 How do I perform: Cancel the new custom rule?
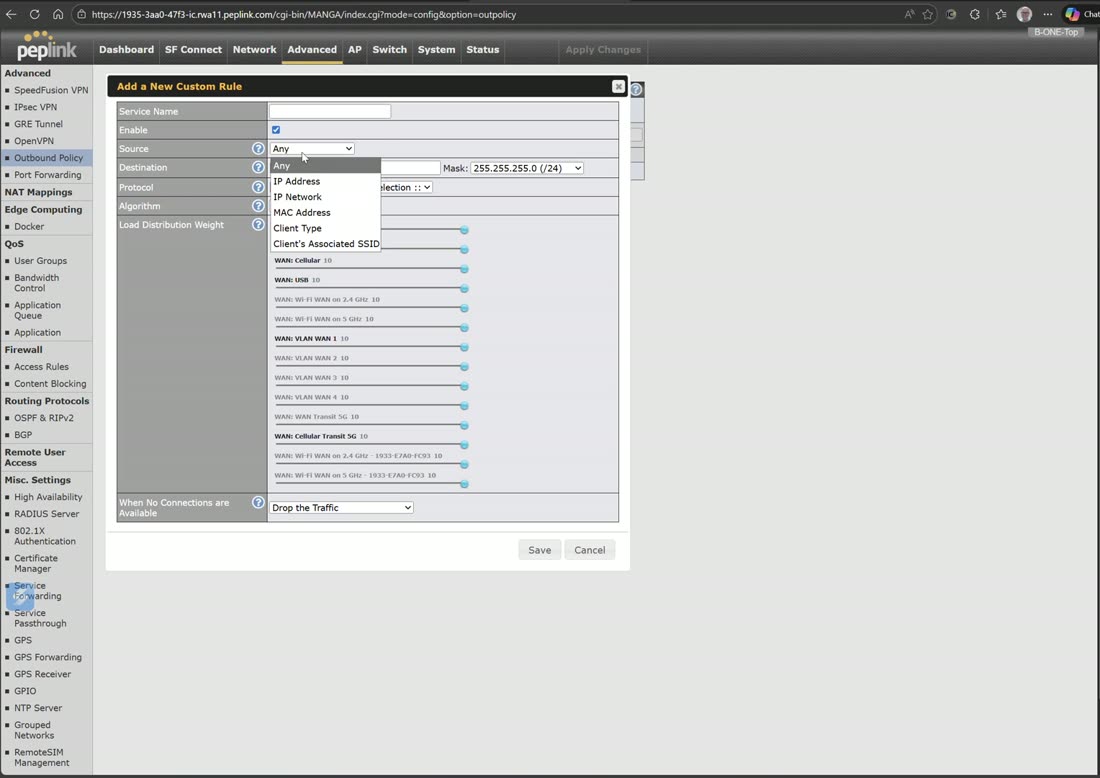[589, 550]
